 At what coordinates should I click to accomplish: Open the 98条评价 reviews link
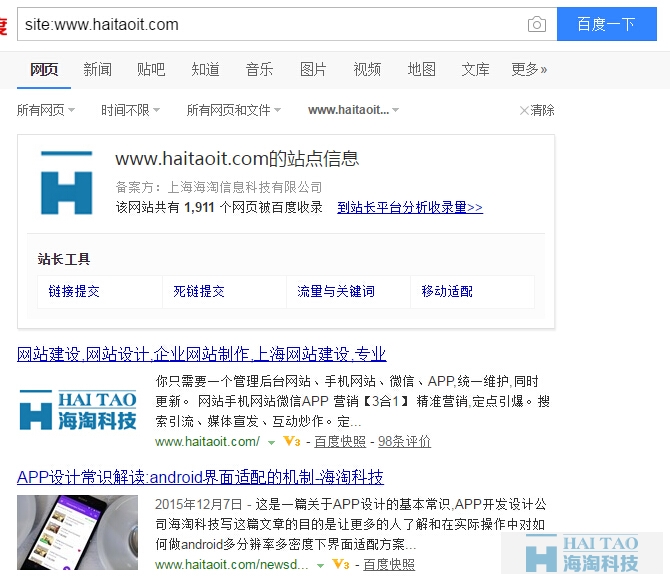404,442
